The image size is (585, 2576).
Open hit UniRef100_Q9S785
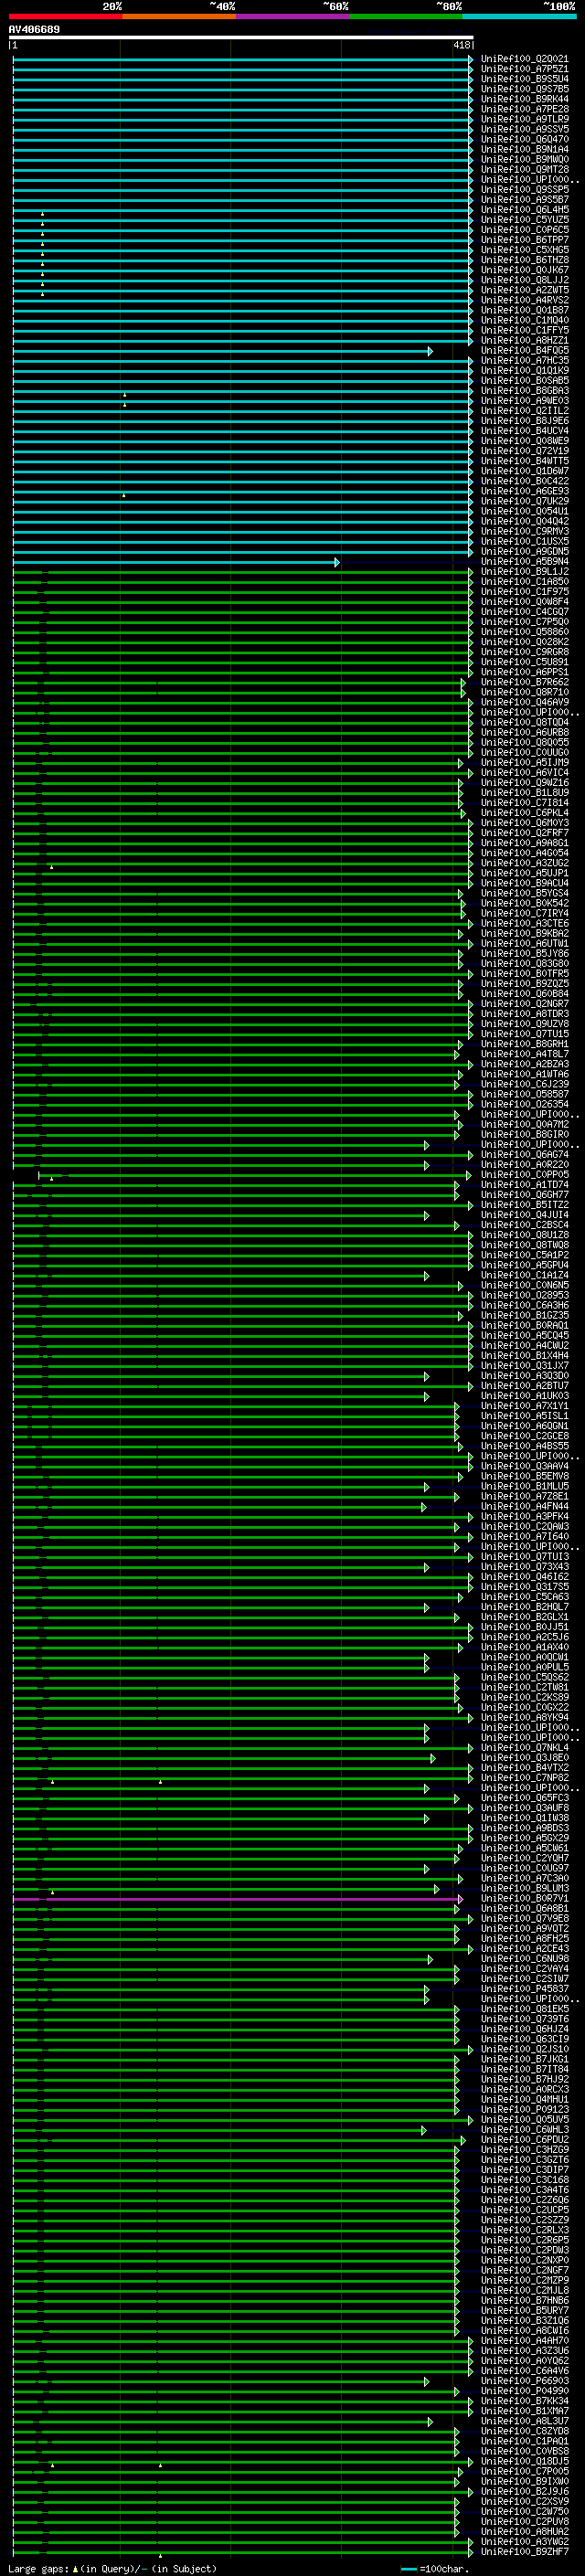[x=524, y=89]
